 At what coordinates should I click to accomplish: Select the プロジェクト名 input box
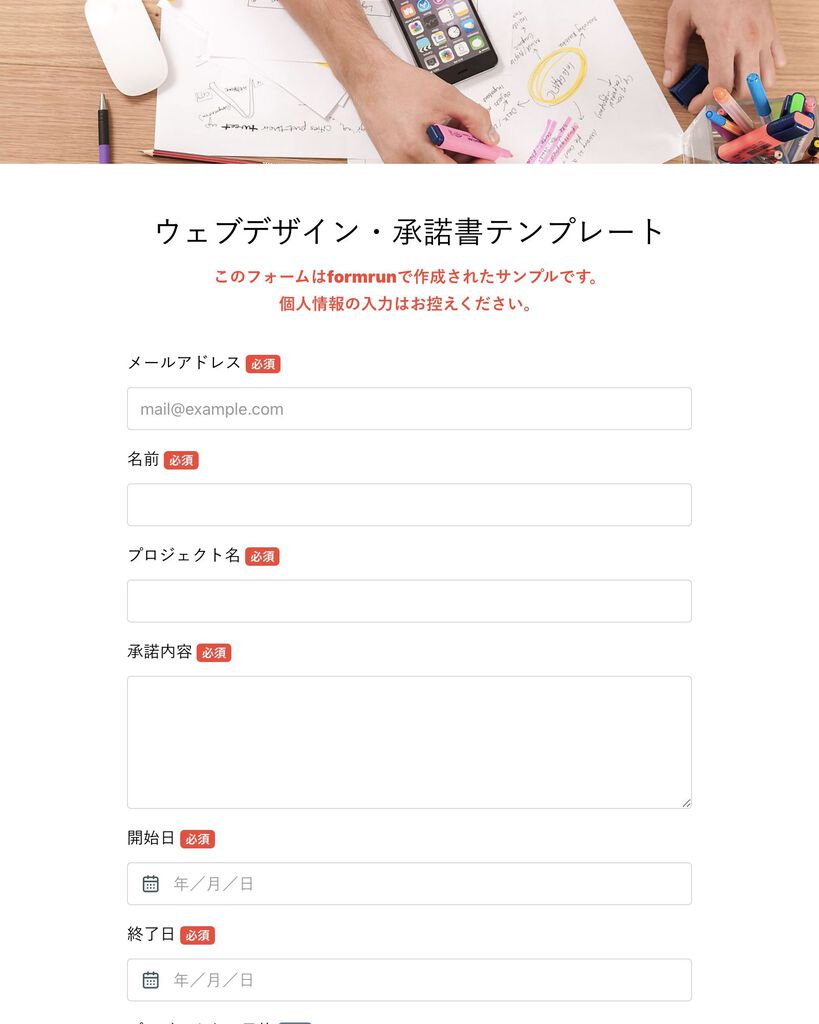click(x=409, y=601)
